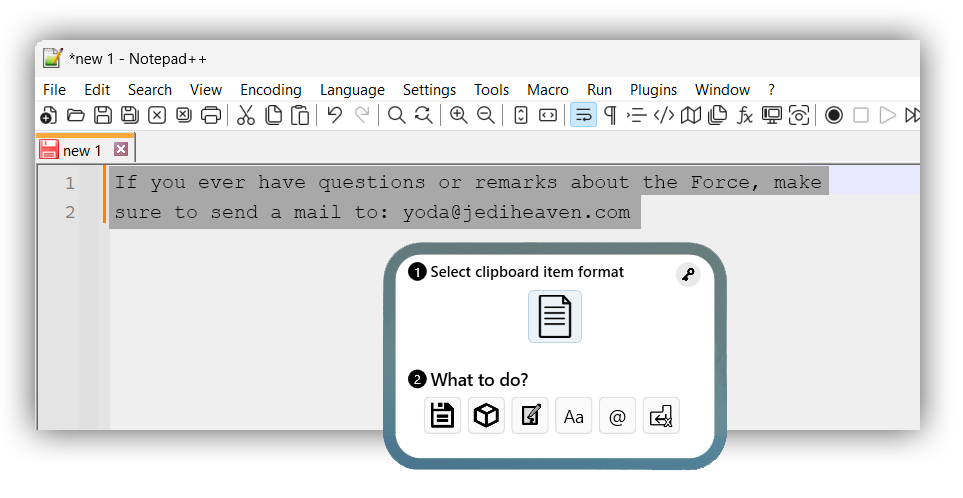Undo the last action

(335, 115)
